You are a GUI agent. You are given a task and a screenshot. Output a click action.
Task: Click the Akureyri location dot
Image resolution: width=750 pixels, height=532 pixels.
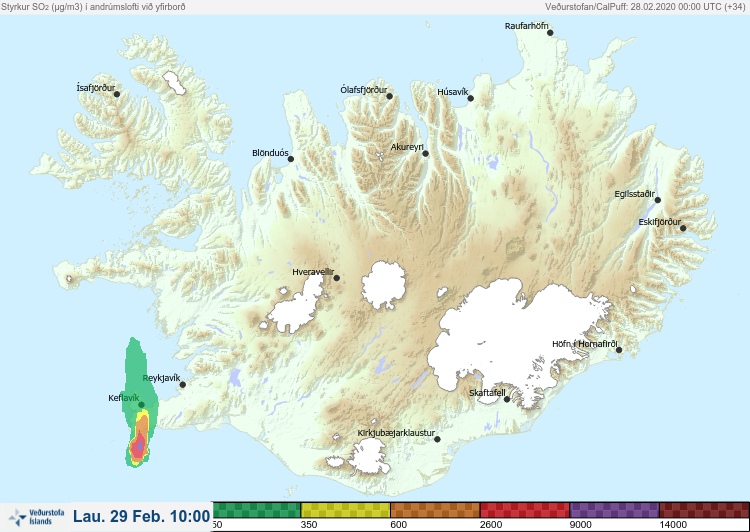(425, 154)
